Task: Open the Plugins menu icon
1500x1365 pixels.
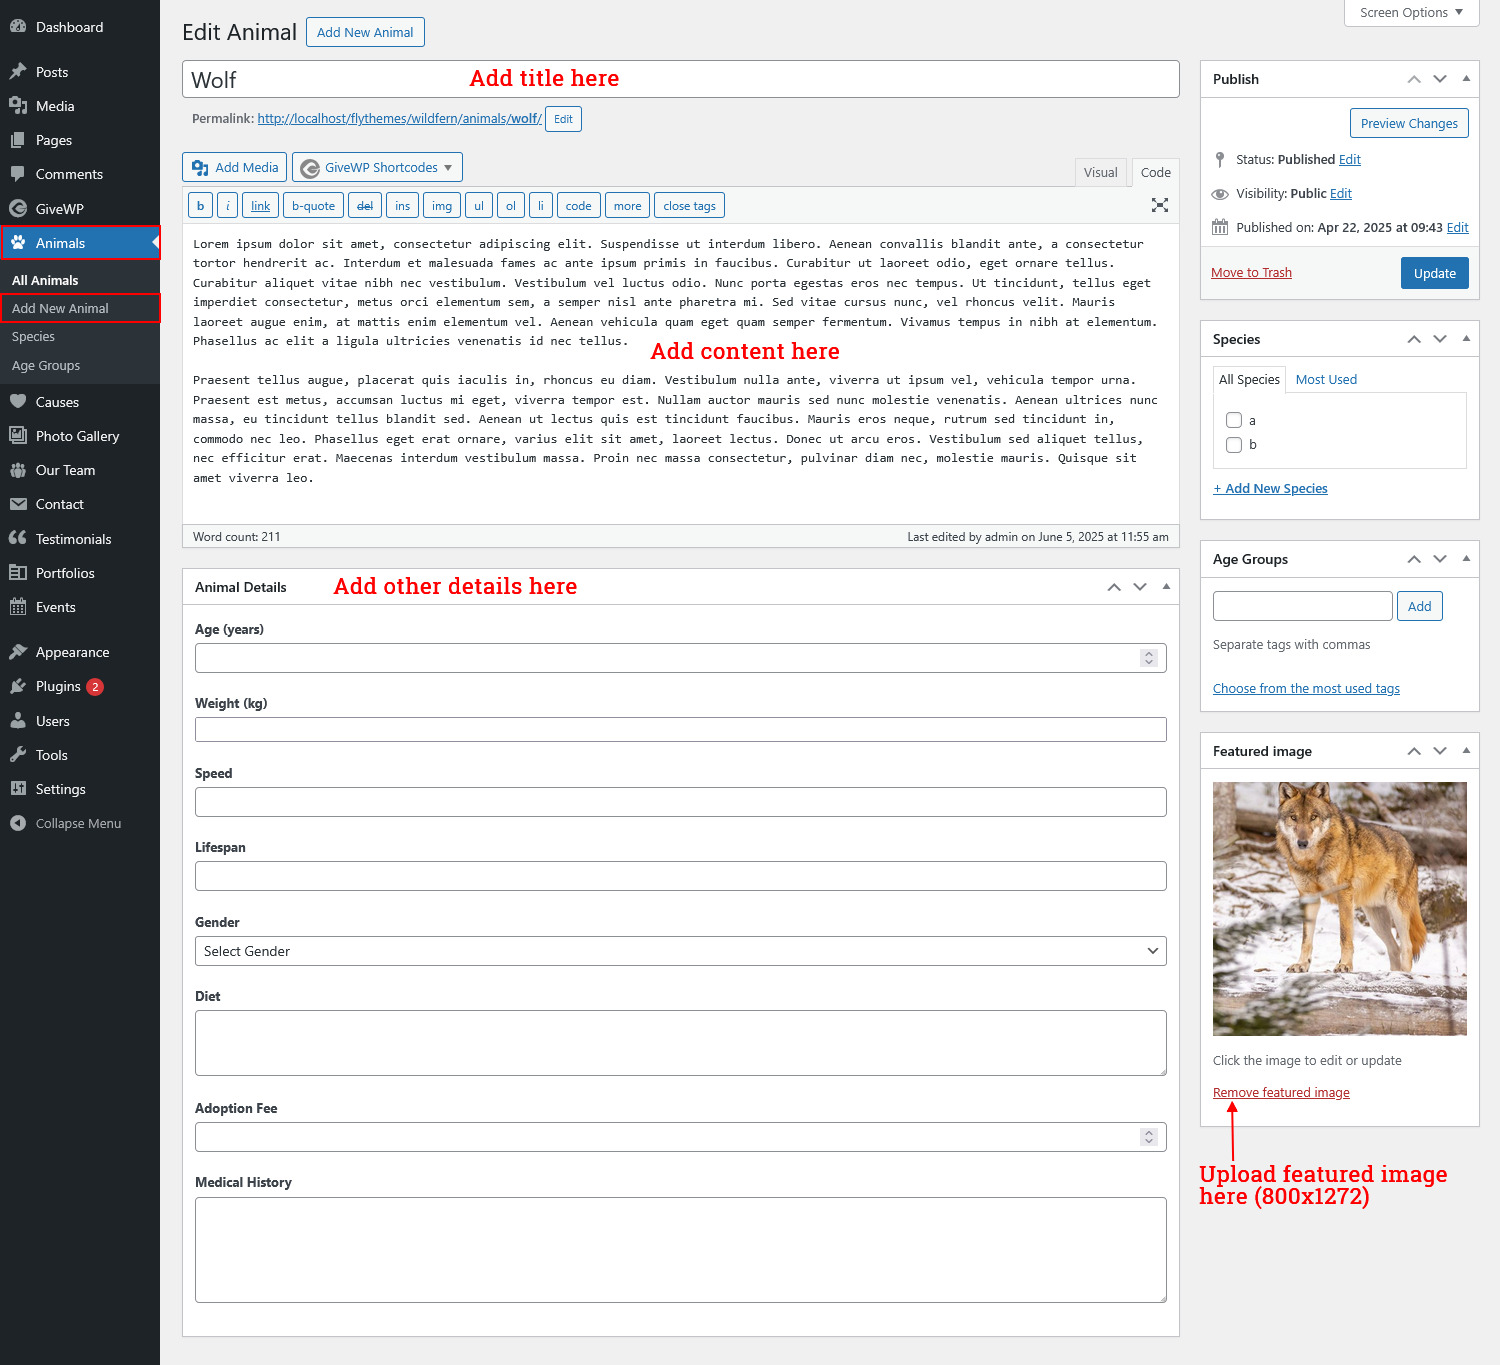Action: pyautogui.click(x=18, y=686)
